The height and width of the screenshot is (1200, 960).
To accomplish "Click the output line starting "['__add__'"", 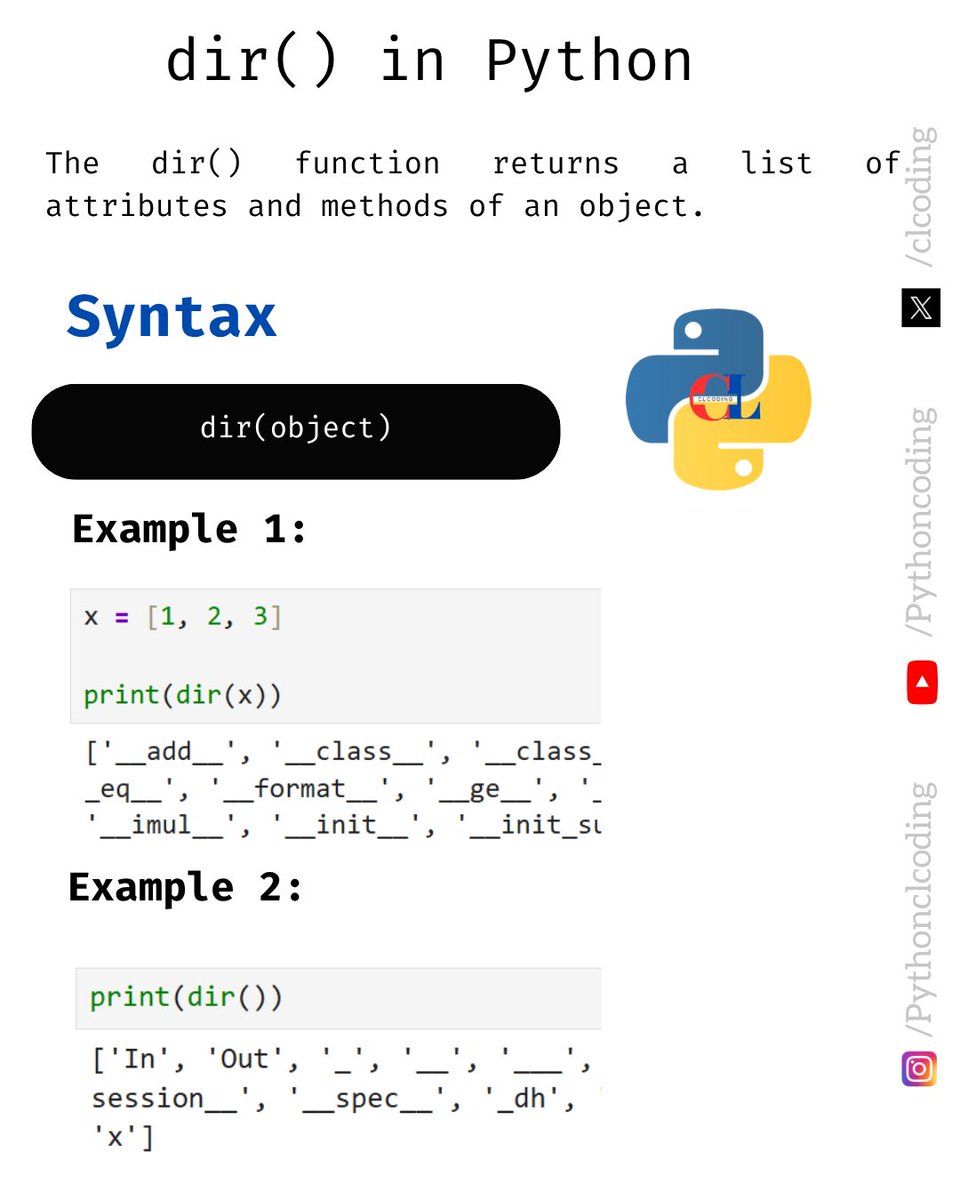I will [x=343, y=752].
